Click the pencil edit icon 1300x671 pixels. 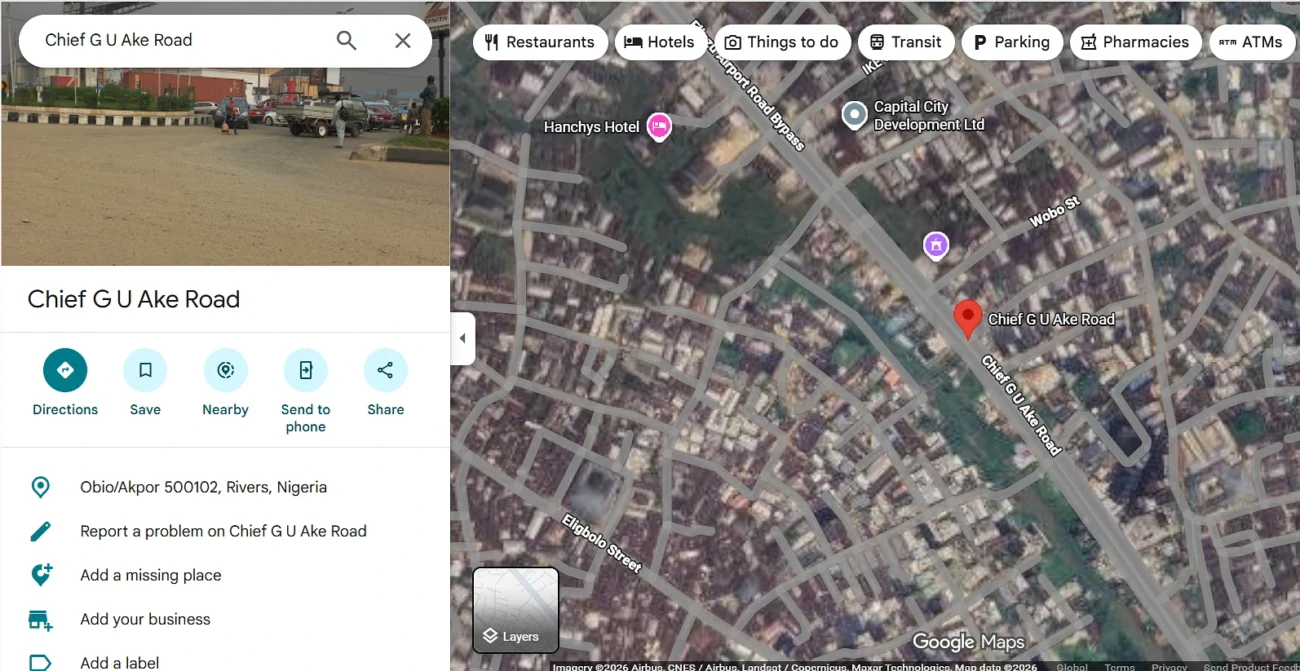pos(40,531)
